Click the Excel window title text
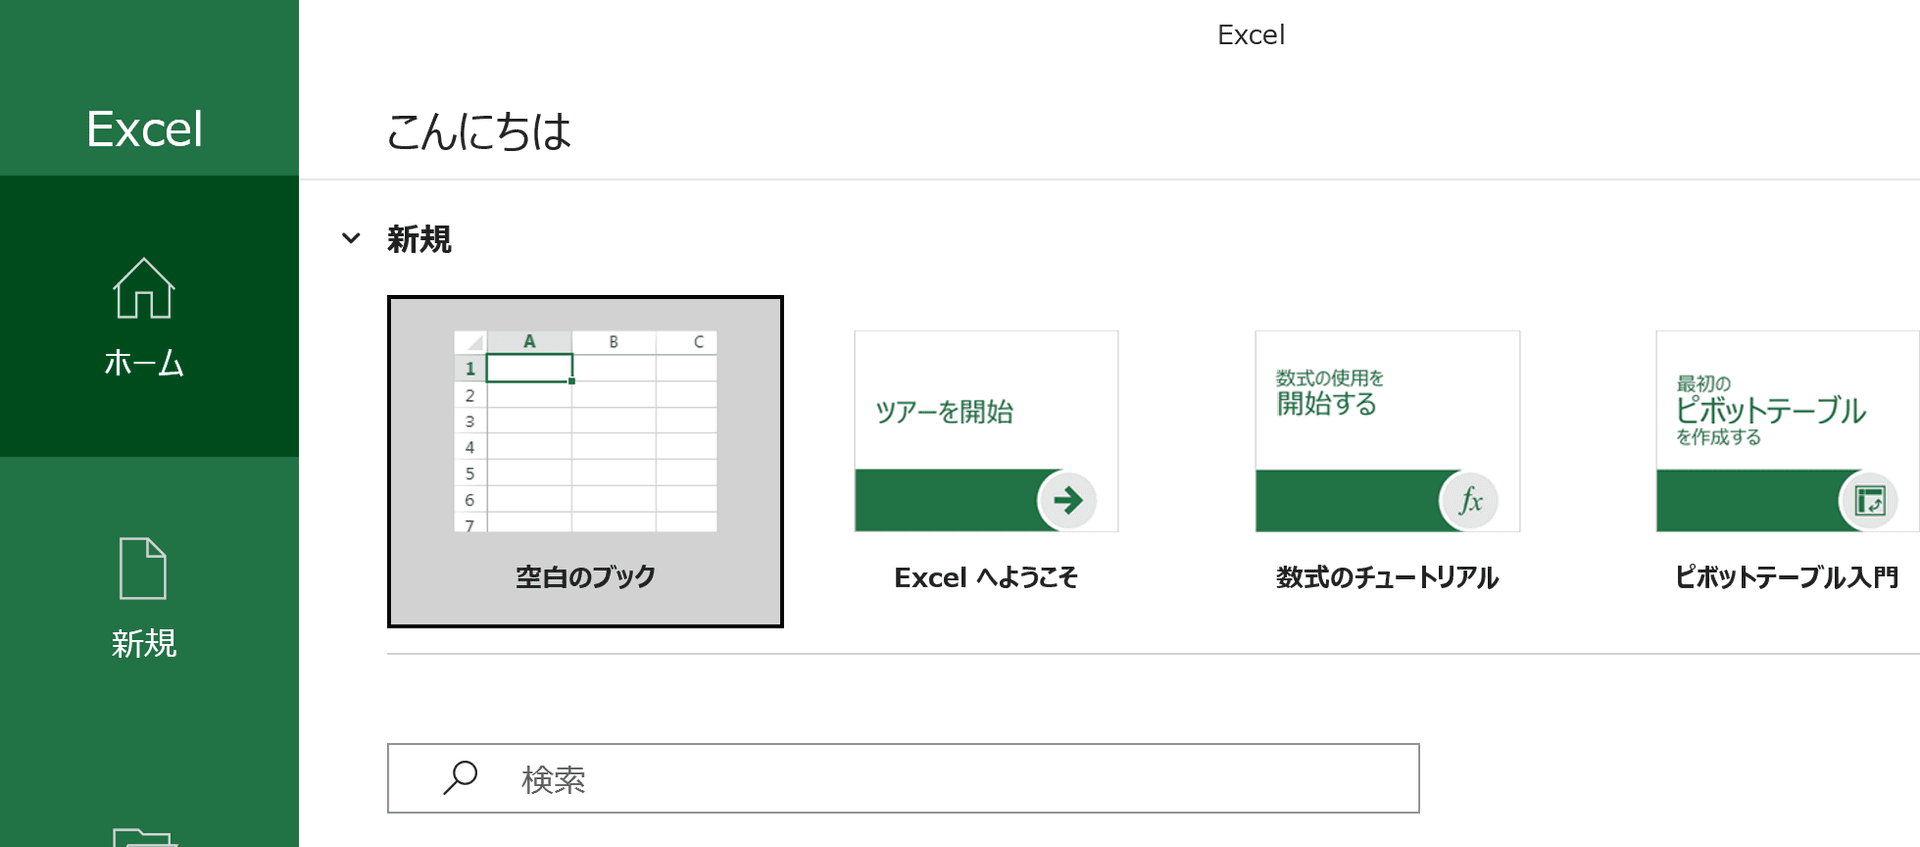Screen dimensions: 1920x847 point(1251,35)
